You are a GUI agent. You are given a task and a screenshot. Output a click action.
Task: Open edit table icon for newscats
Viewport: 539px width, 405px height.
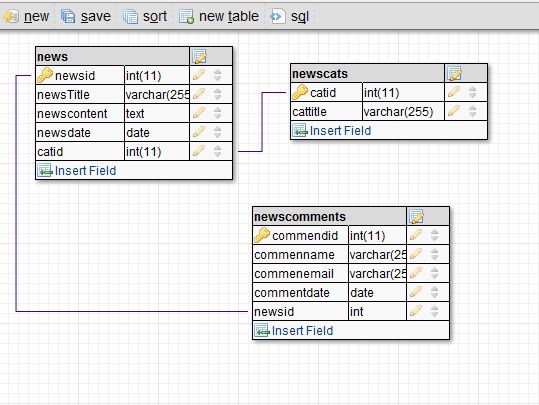tap(454, 74)
